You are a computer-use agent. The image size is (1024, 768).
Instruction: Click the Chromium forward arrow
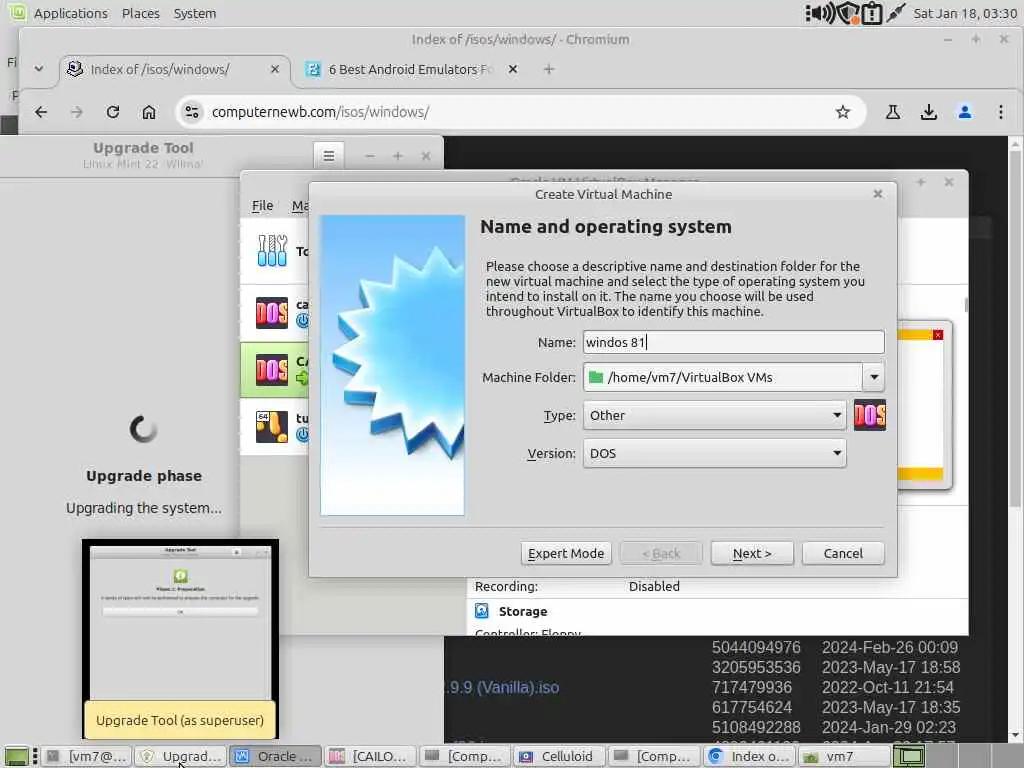pos(76,112)
